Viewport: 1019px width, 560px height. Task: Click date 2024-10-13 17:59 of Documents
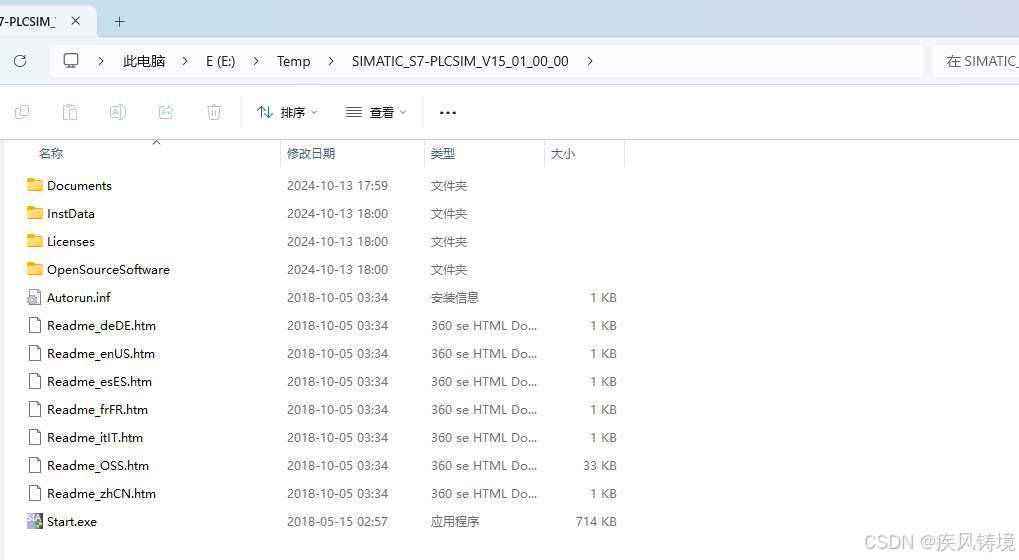337,185
